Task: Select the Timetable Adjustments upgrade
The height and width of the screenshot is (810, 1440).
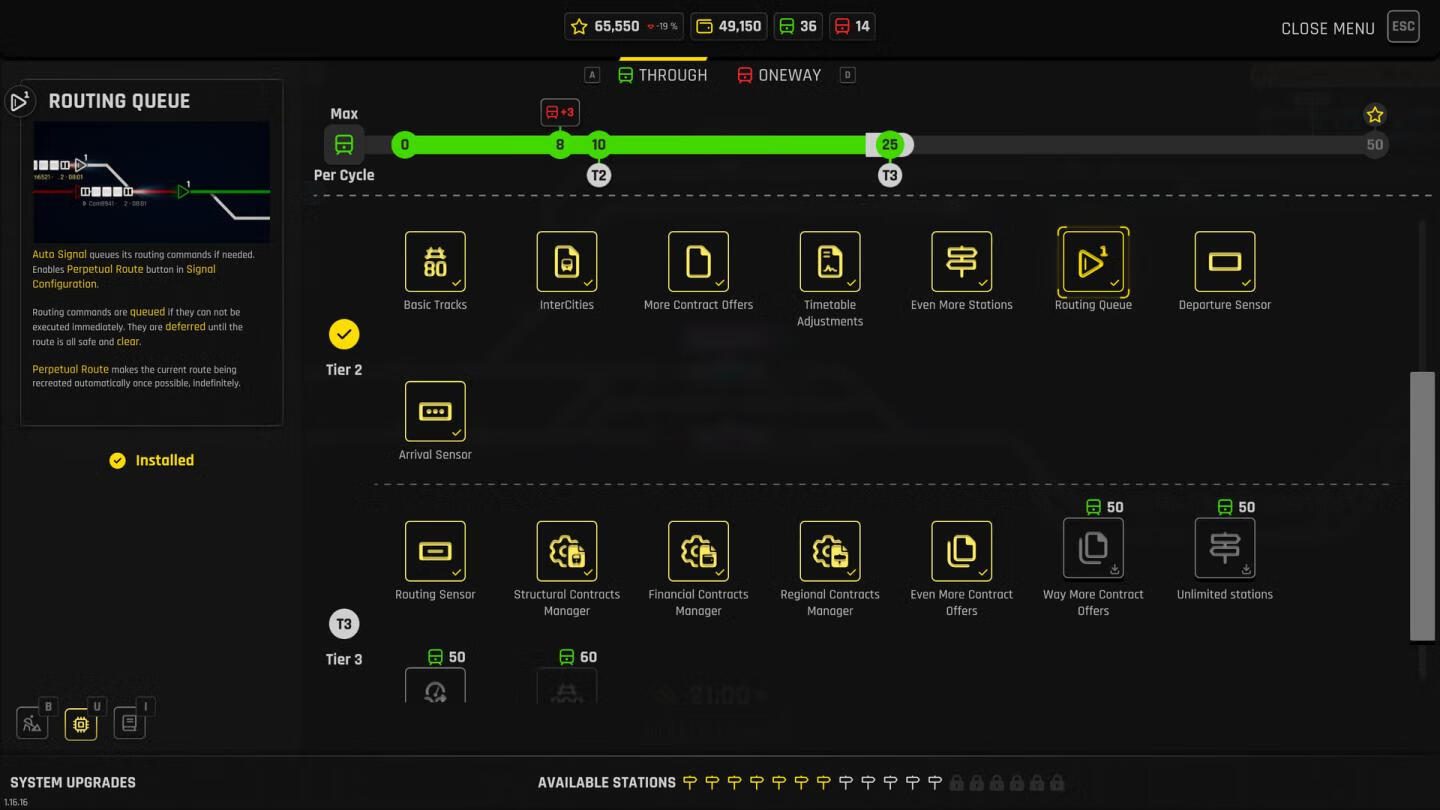Action: (830, 262)
